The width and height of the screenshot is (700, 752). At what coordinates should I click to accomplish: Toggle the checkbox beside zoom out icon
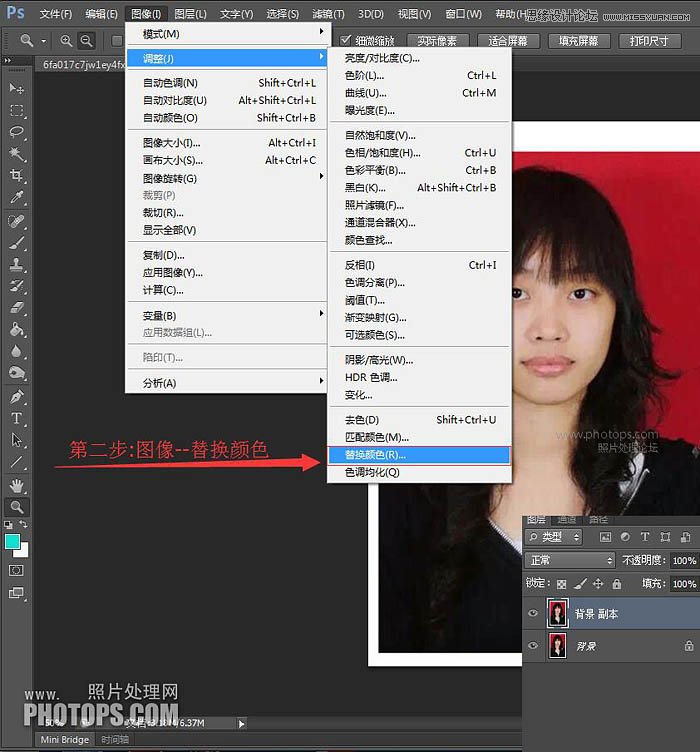tap(117, 41)
